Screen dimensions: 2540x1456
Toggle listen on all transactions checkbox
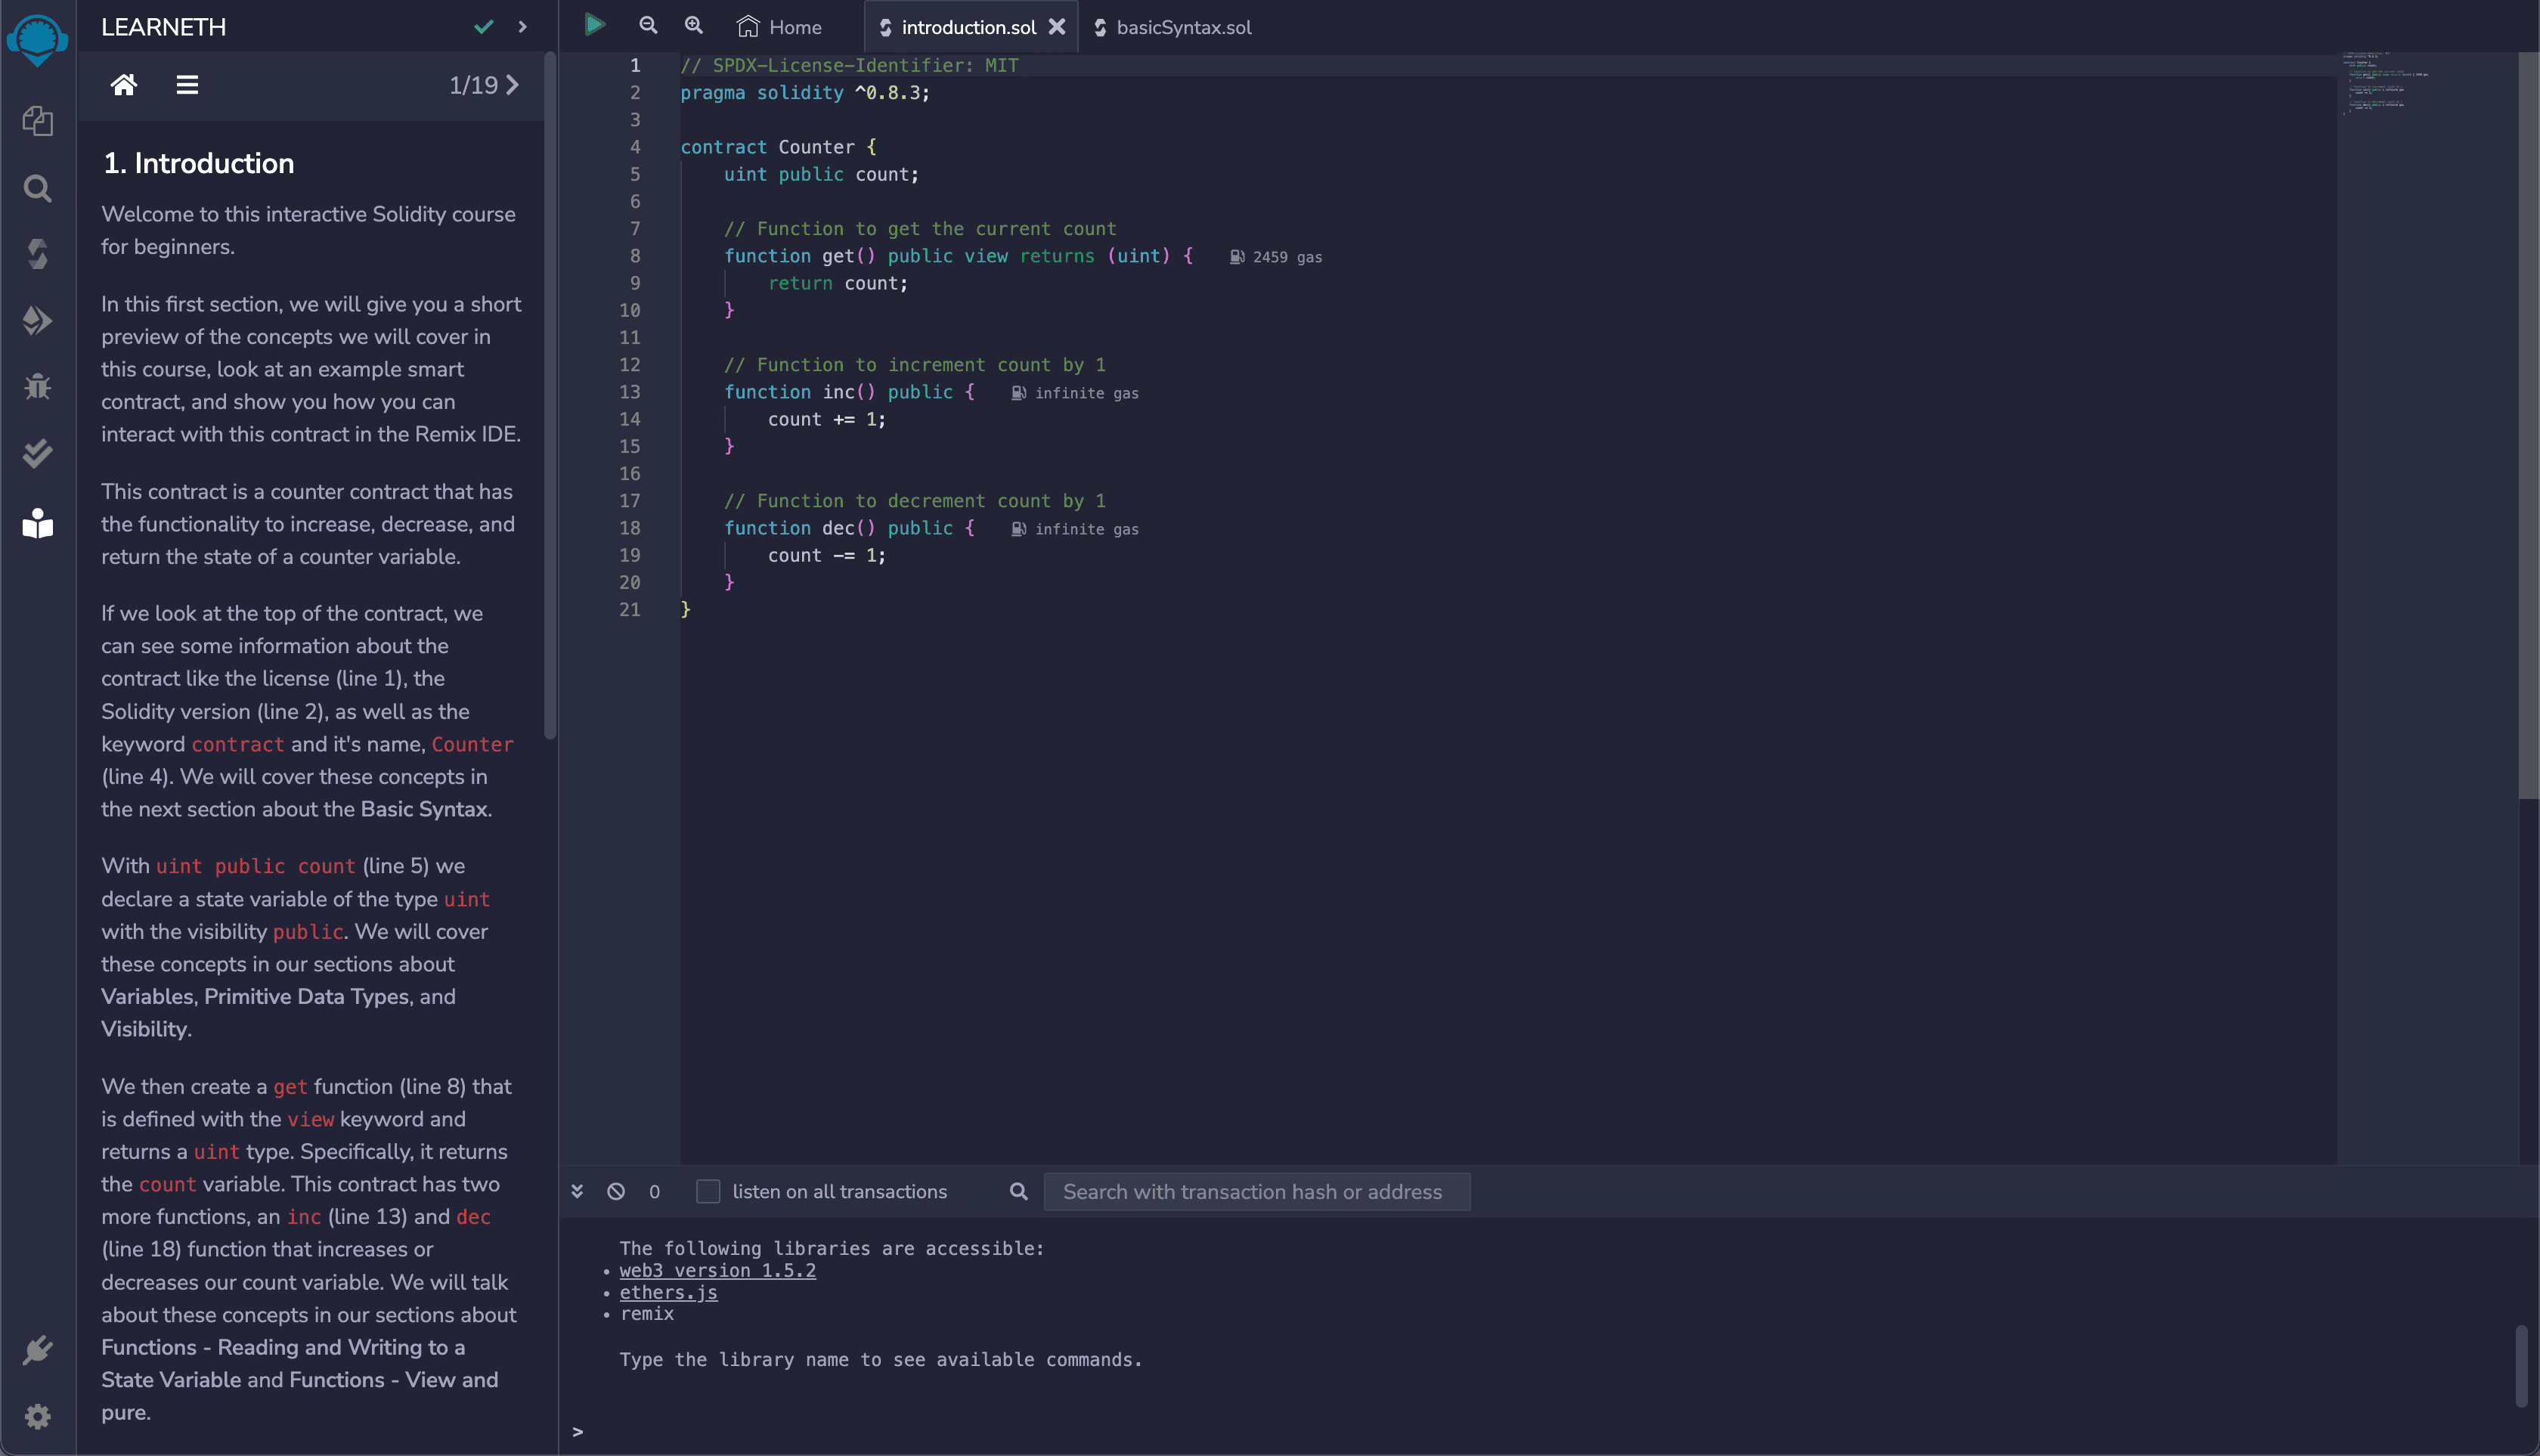pos(708,1189)
